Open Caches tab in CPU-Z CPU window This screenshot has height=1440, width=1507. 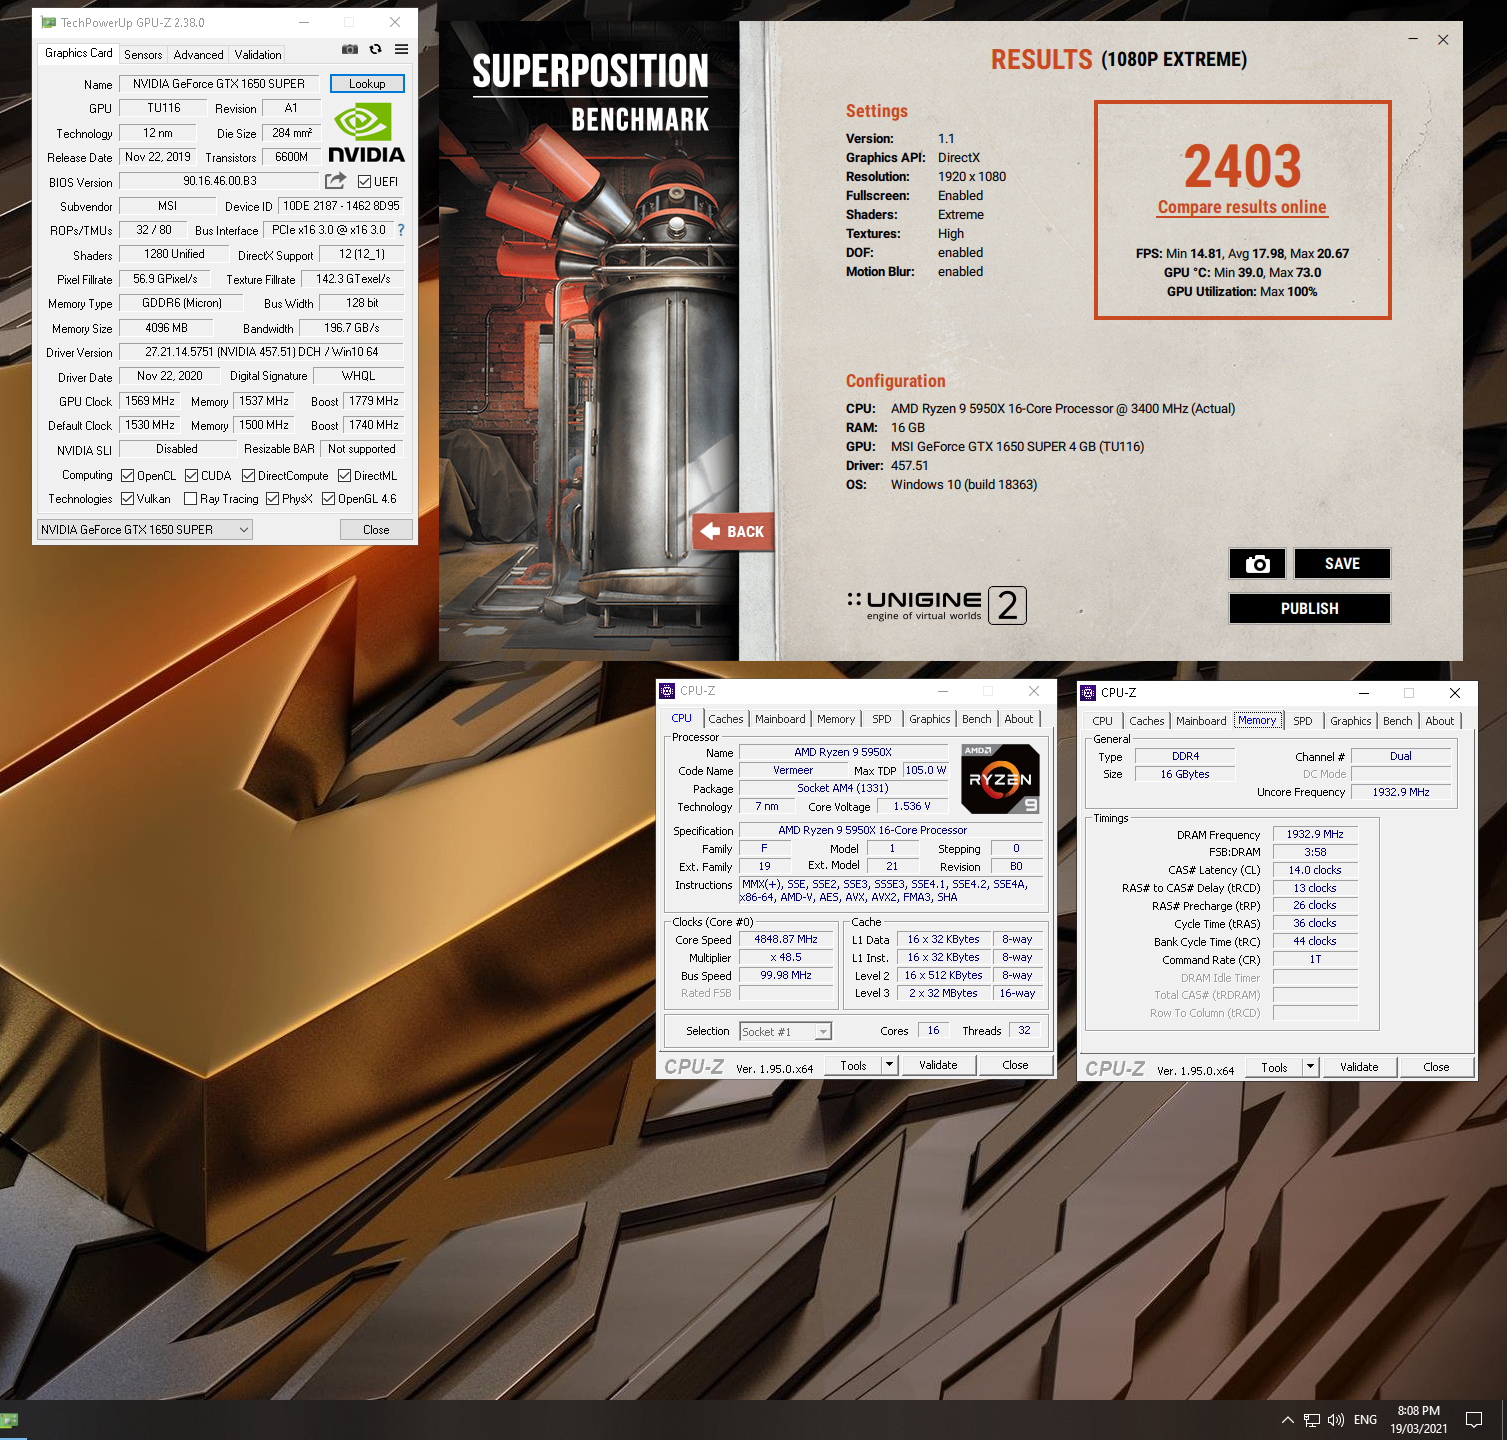[x=726, y=719]
